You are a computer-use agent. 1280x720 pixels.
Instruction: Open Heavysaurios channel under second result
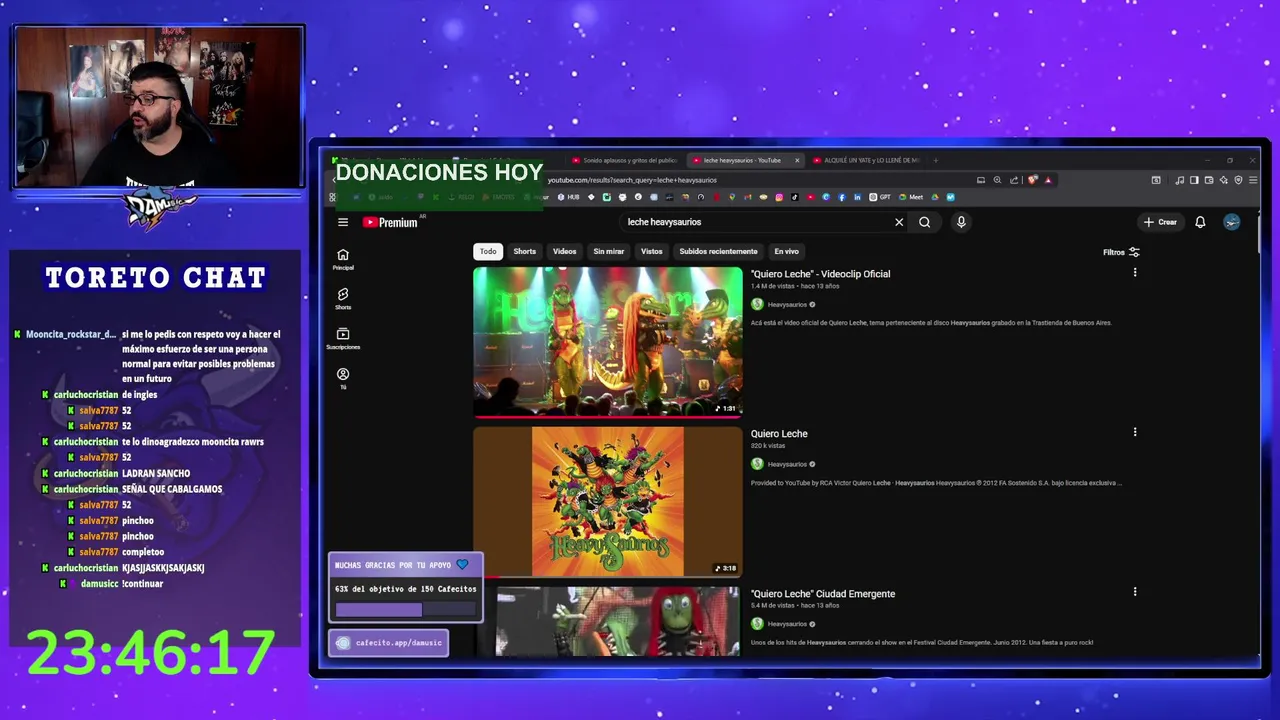(x=787, y=465)
